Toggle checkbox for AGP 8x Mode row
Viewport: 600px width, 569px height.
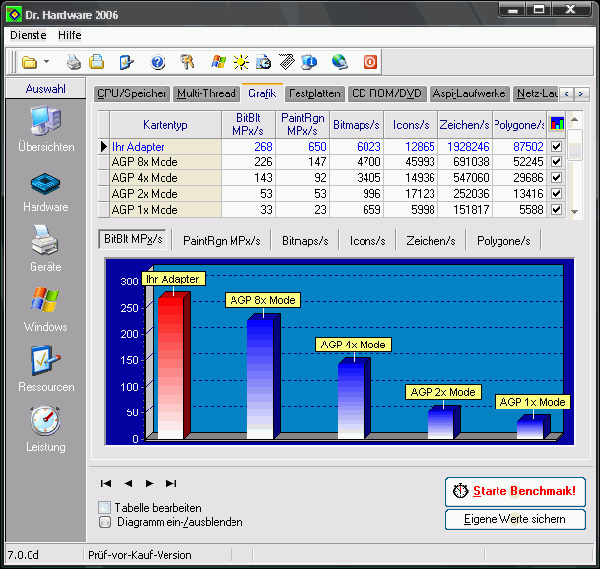coord(556,162)
